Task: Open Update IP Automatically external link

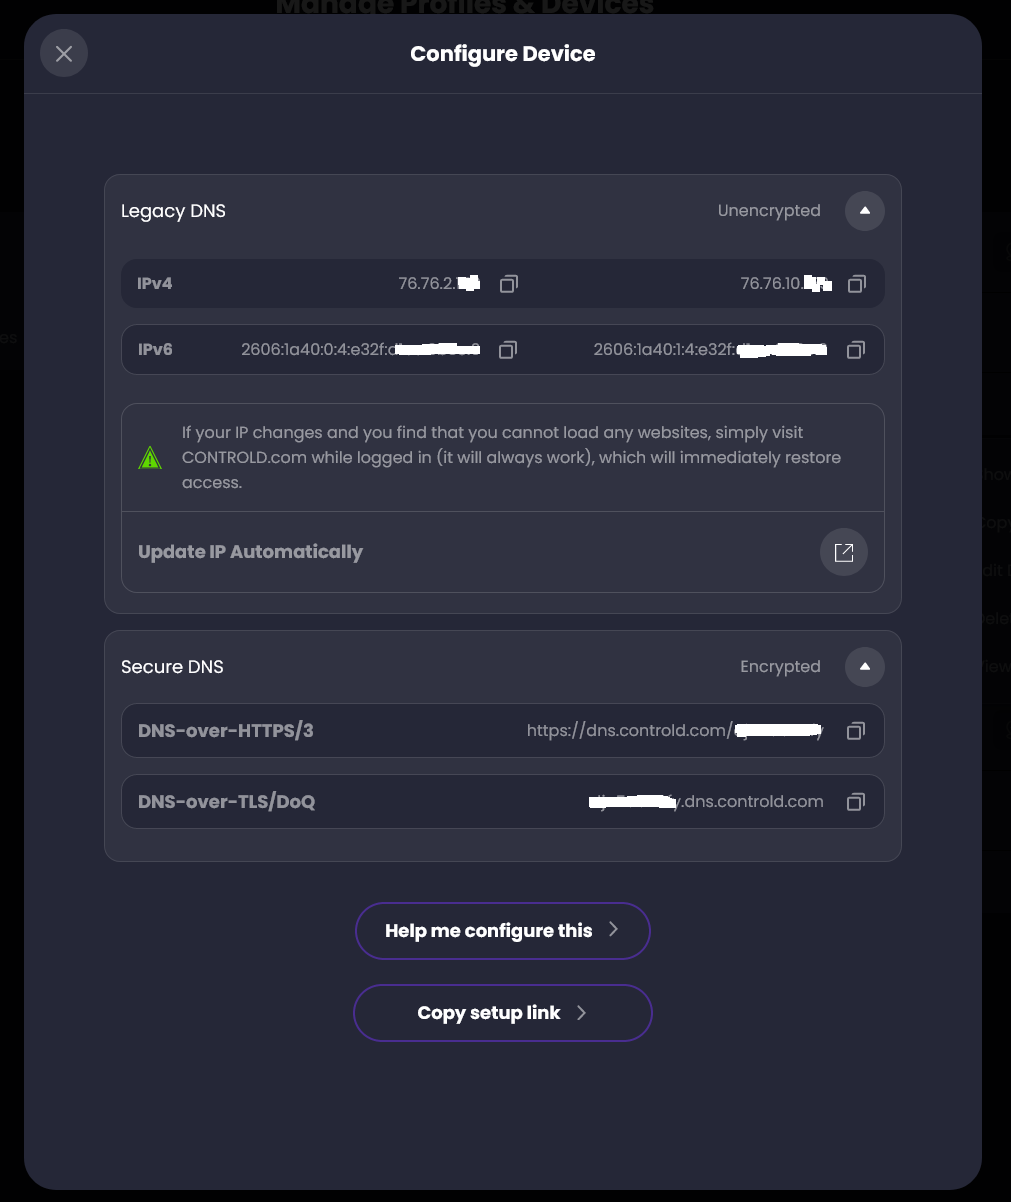Action: click(x=844, y=552)
